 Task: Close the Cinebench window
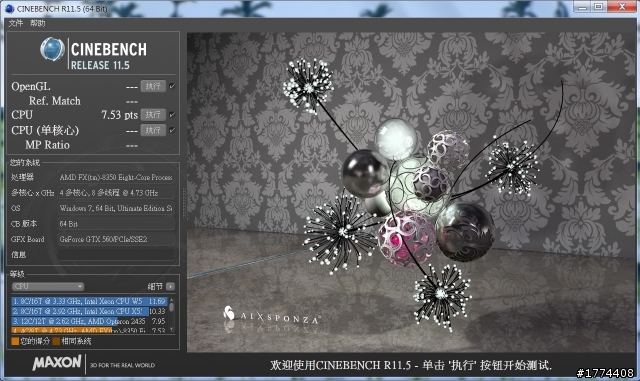(622, 6)
